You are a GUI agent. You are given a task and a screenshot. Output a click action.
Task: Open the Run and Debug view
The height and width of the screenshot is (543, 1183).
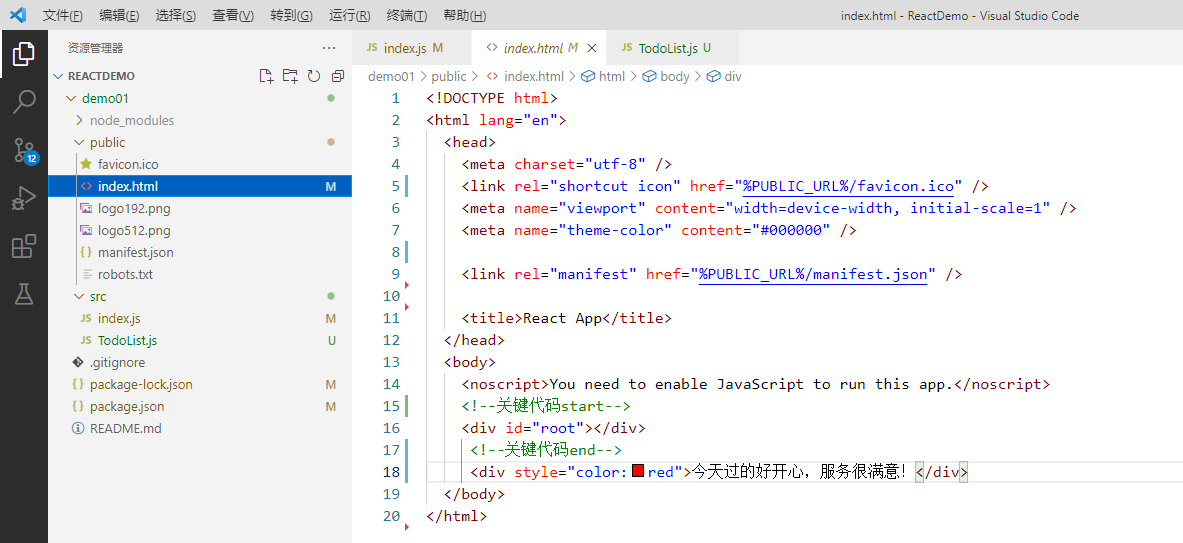[x=24, y=199]
